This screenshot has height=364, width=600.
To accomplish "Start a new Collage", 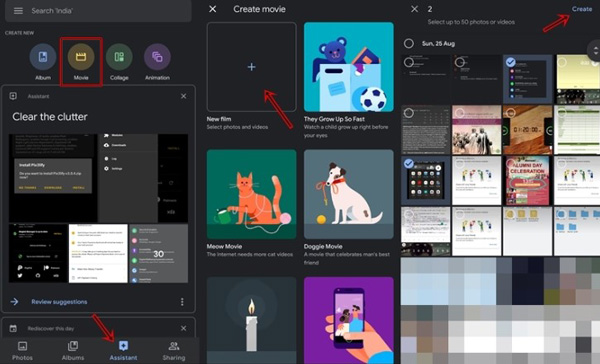I will [x=119, y=57].
